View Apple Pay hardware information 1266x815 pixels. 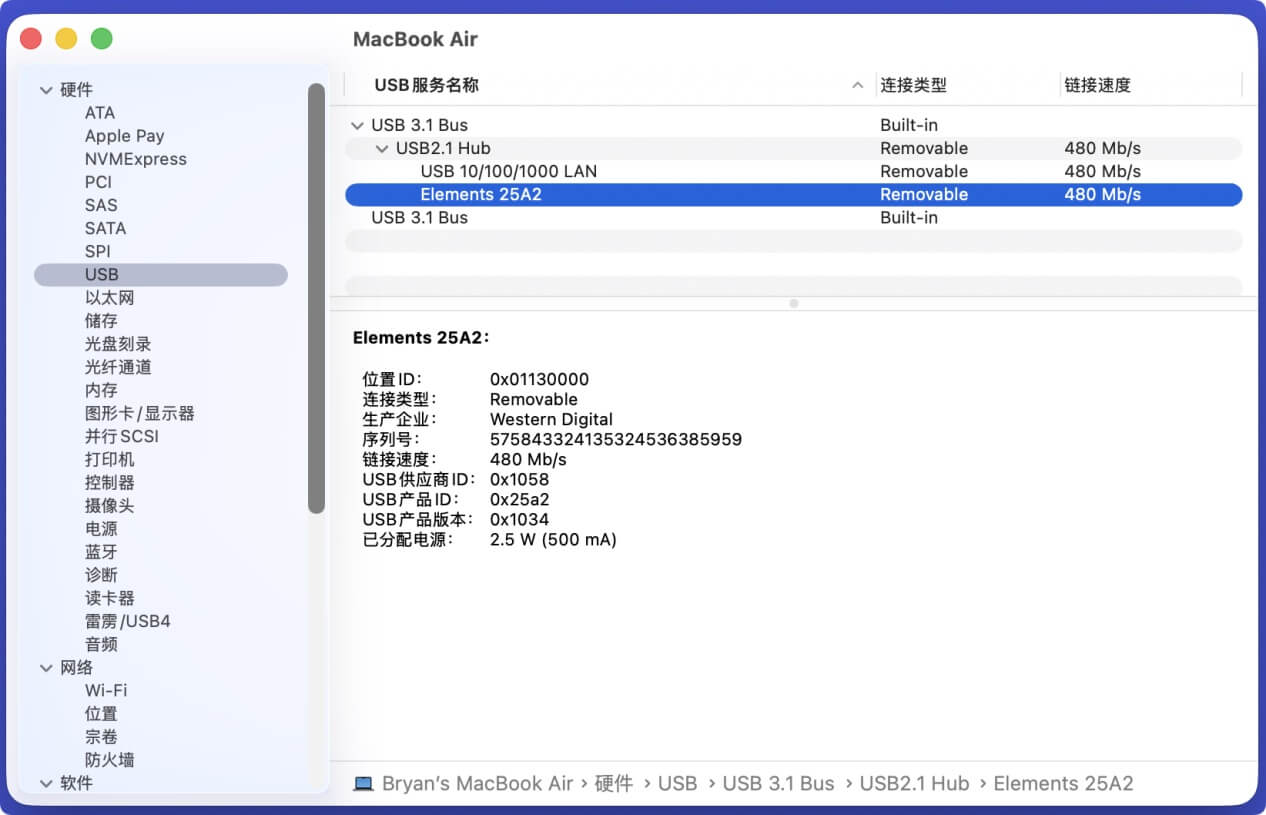(124, 135)
